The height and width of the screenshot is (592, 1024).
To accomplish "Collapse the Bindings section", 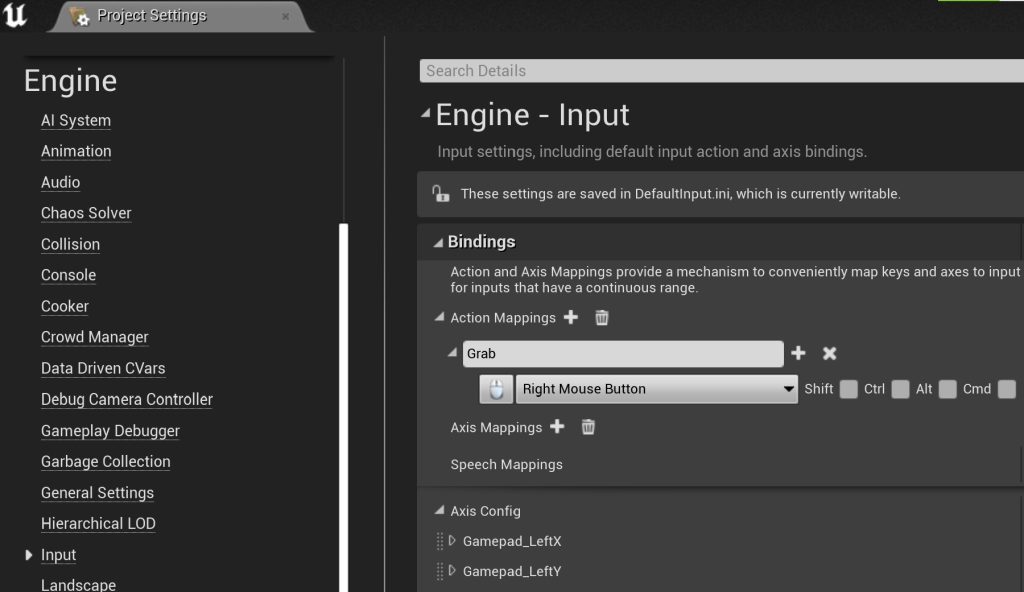I will pyautogui.click(x=438, y=242).
